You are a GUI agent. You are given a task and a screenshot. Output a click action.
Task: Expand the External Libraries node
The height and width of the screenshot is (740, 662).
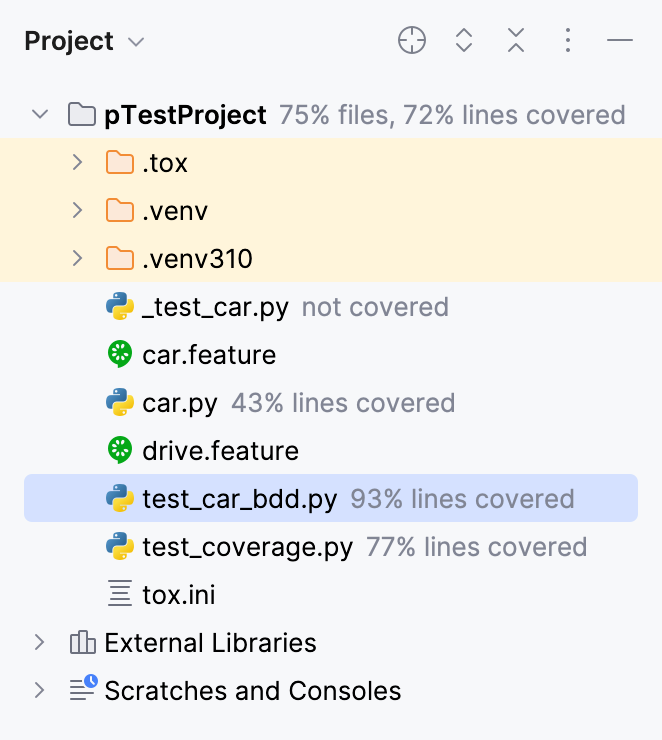(x=40, y=643)
